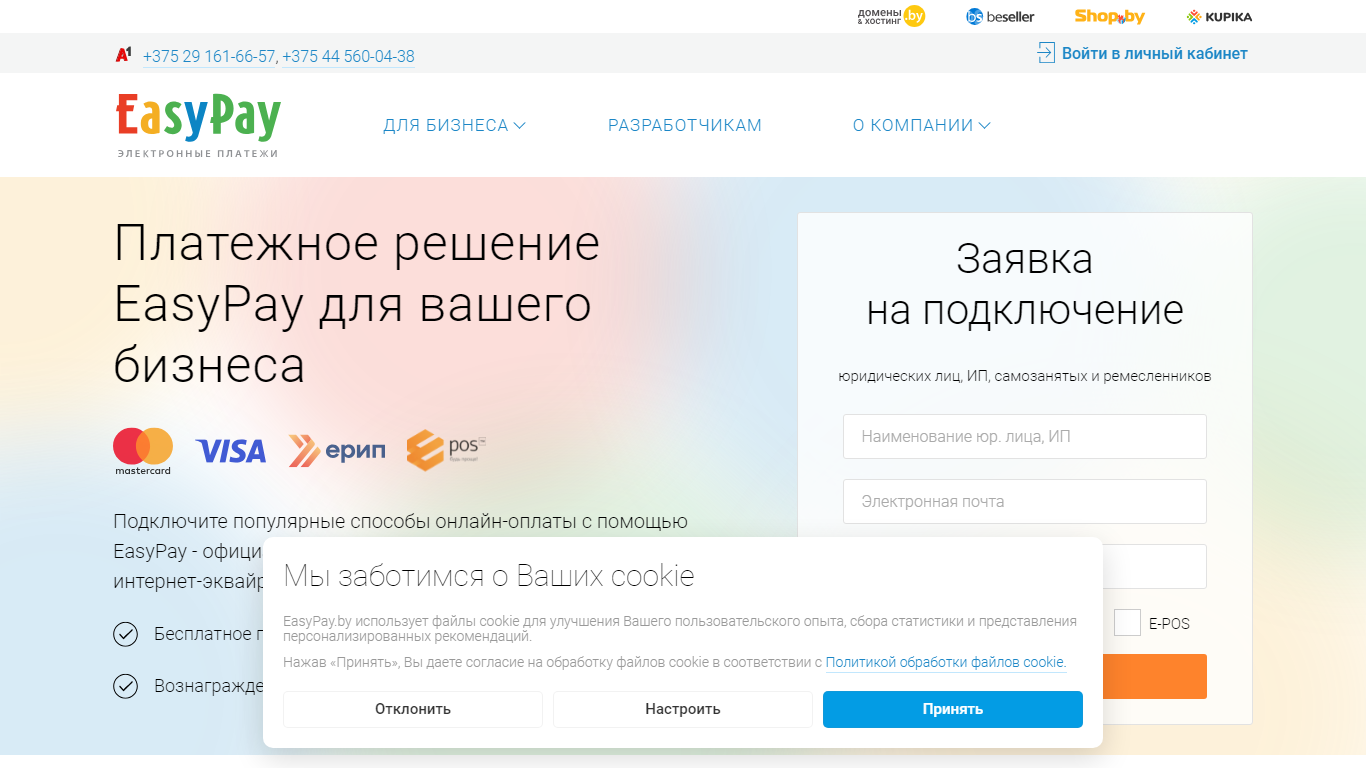Click the ЕРИП logo
Screen dimensions: 1366x768
[337, 451]
